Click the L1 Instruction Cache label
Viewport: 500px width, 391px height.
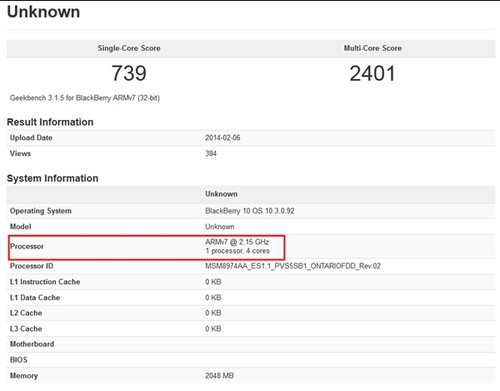(45, 282)
